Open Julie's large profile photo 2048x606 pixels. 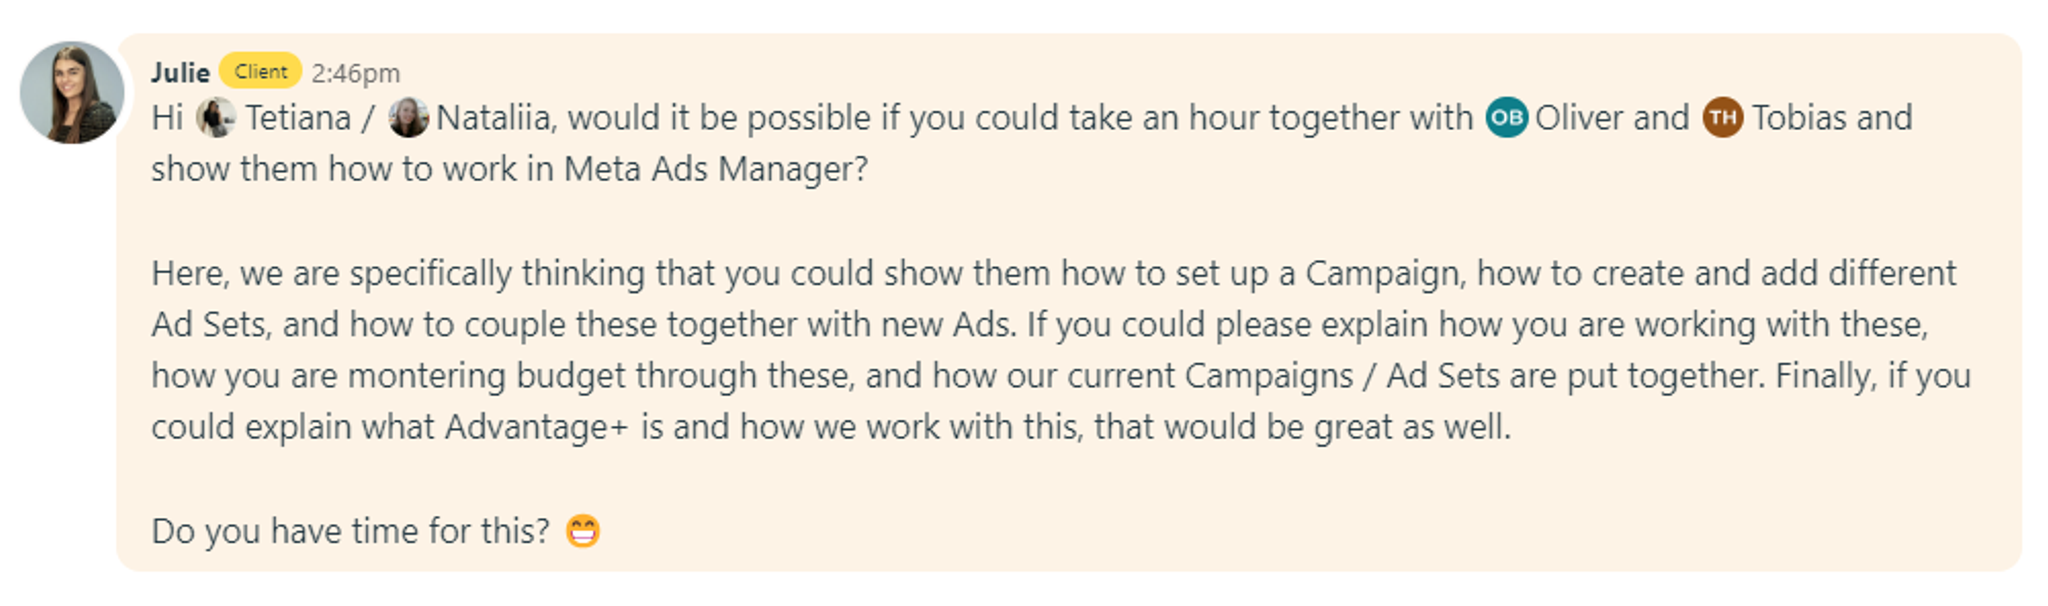click(72, 92)
